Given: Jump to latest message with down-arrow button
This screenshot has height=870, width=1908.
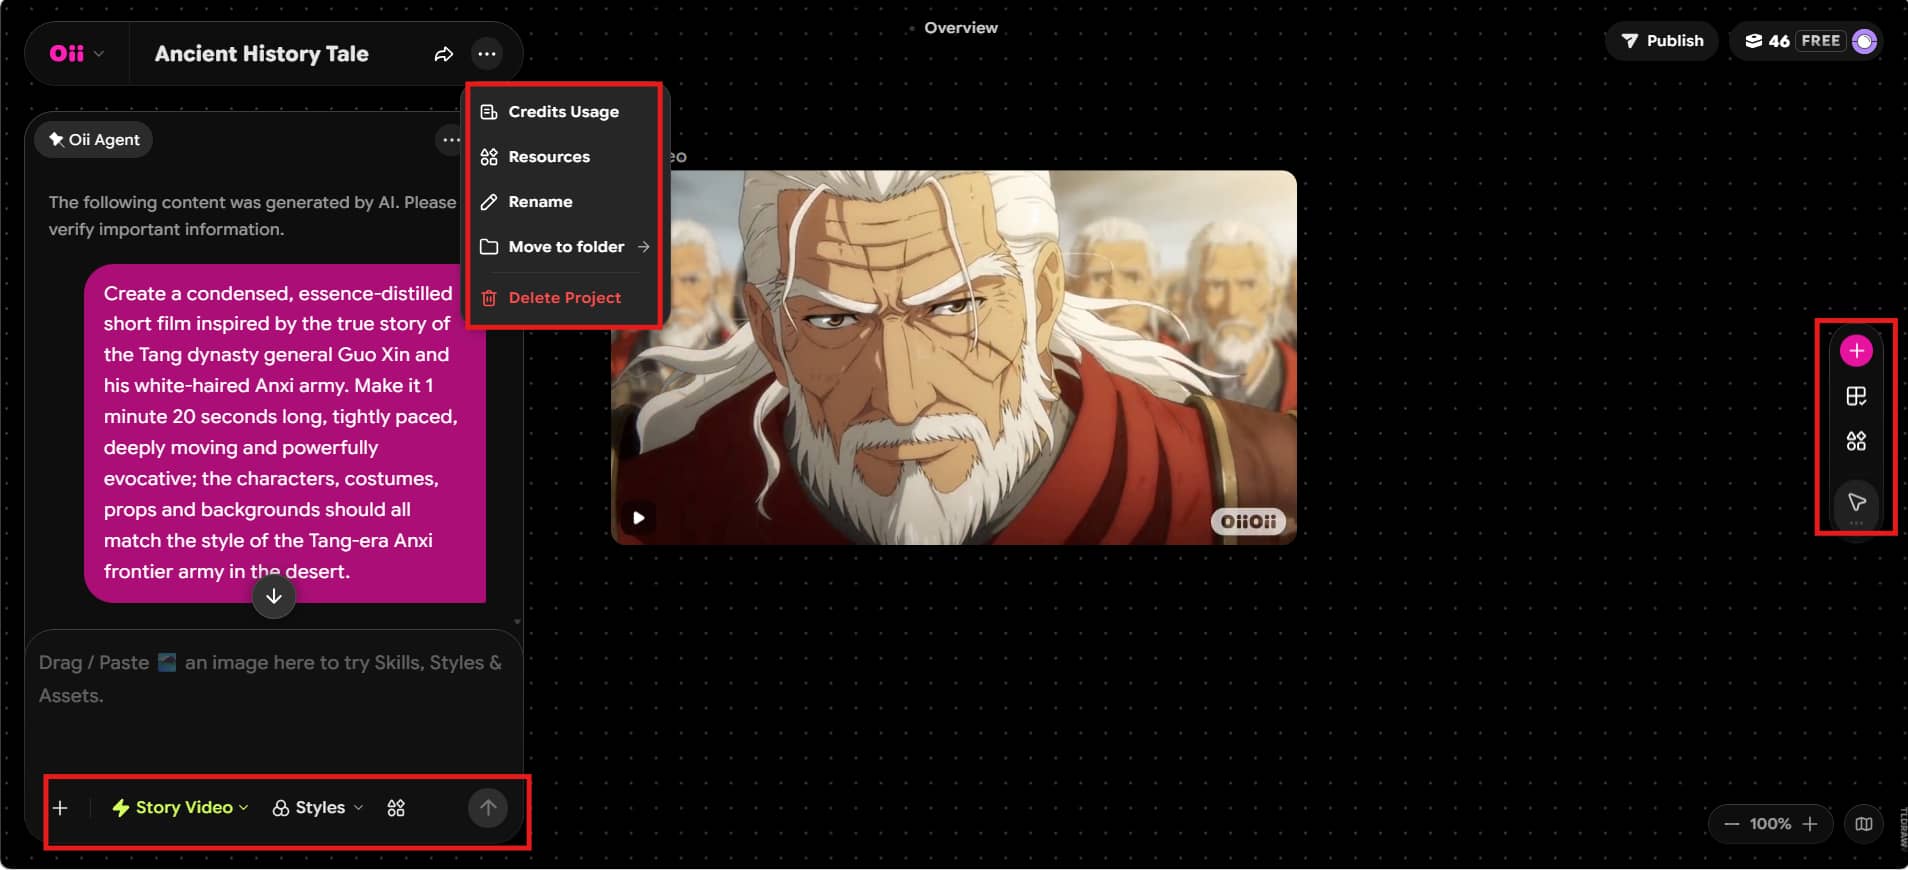Looking at the screenshot, I should click(274, 597).
